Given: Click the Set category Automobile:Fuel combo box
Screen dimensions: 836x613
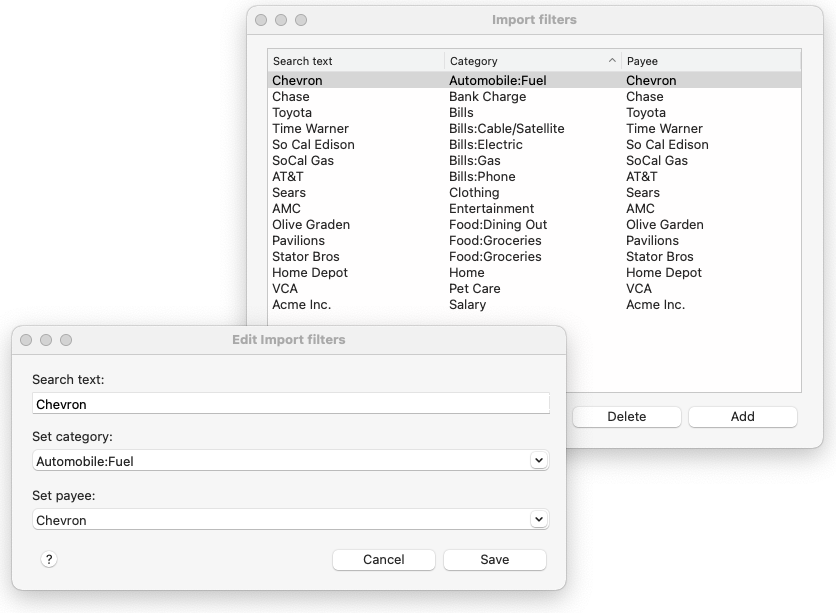Looking at the screenshot, I should 291,461.
